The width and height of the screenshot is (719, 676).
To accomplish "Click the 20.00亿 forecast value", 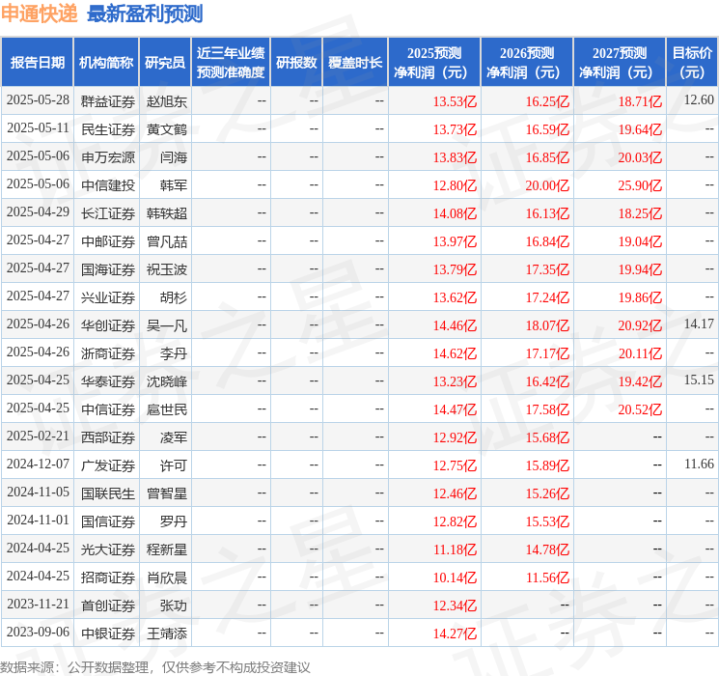I will 547,185.
